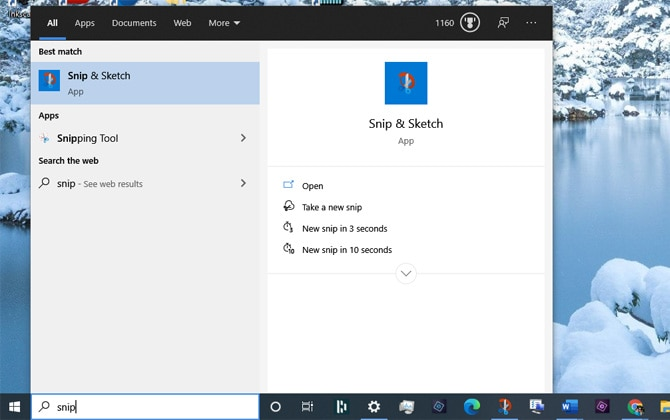Viewport: 670px width, 420px height.
Task: Open the Settings gear on the taskbar
Action: (x=374, y=407)
